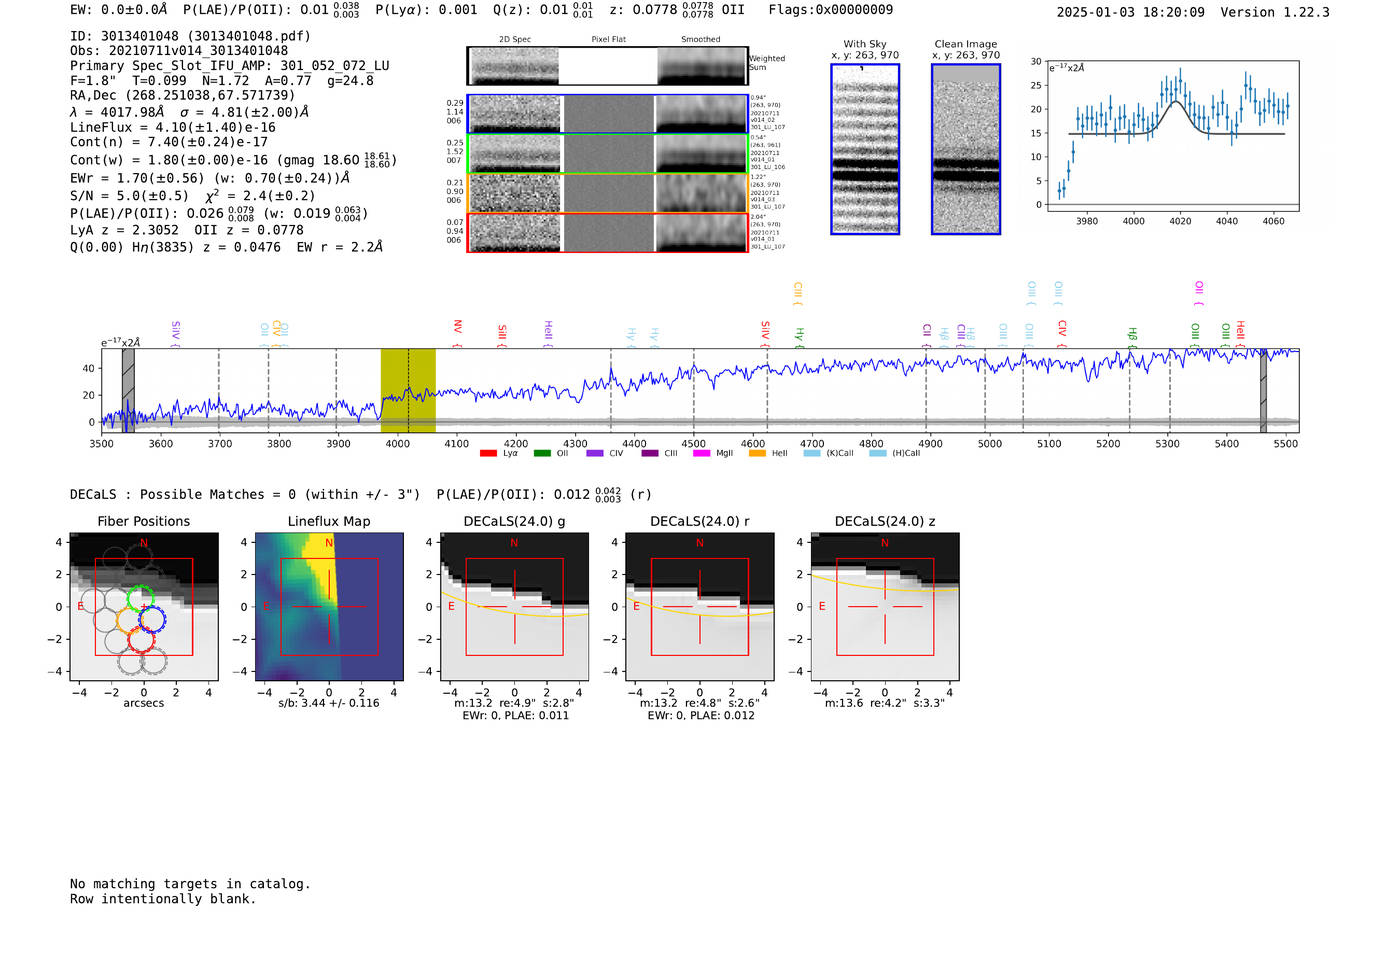Click the EWr: 0, PLAE: 0.012 caption
Viewport: 1400px width, 953px height.
(x=700, y=715)
